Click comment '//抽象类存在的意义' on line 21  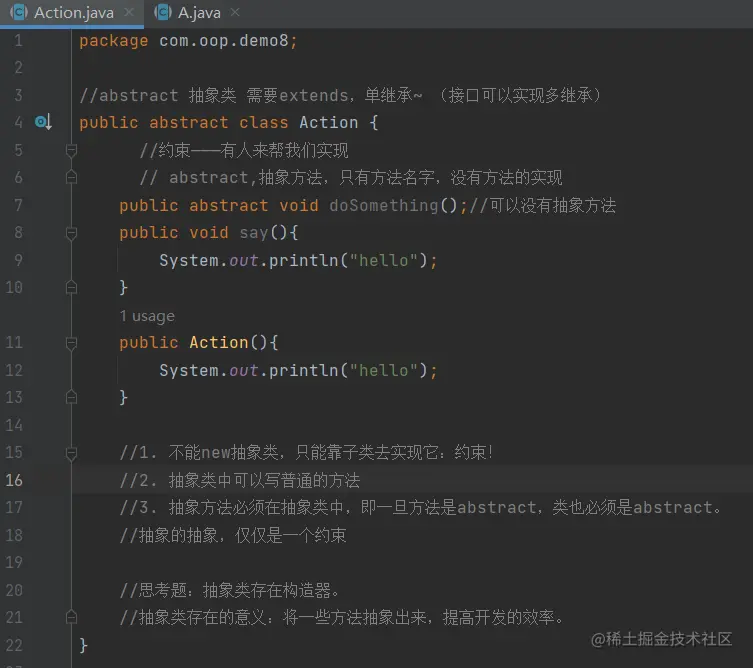point(193,617)
